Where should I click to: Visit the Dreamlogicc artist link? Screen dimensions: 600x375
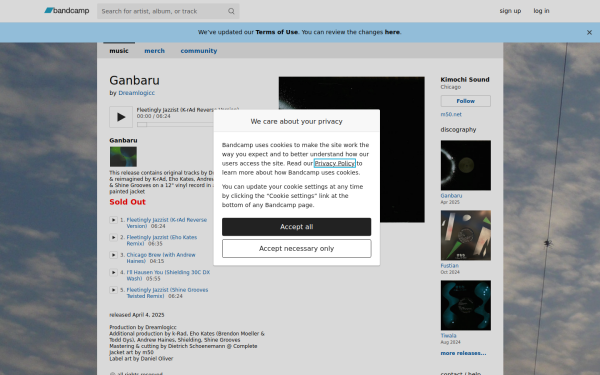137,93
